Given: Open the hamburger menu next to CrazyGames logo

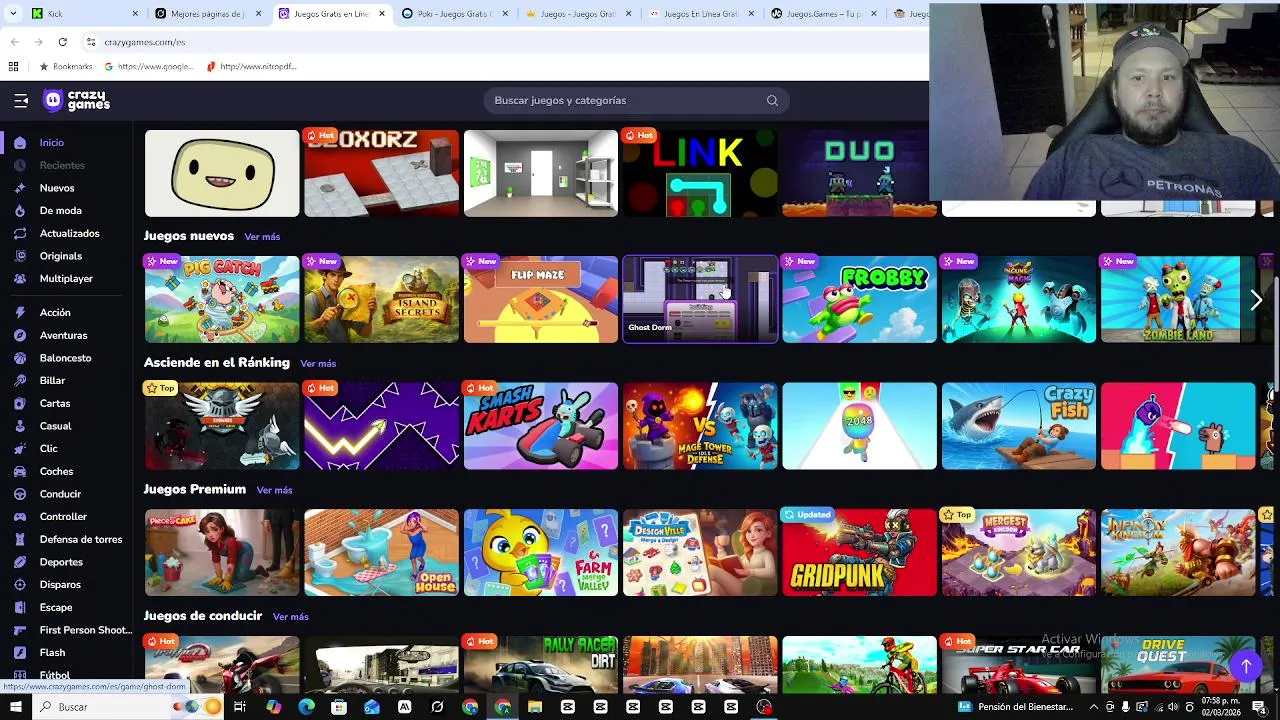Looking at the screenshot, I should coord(21,100).
